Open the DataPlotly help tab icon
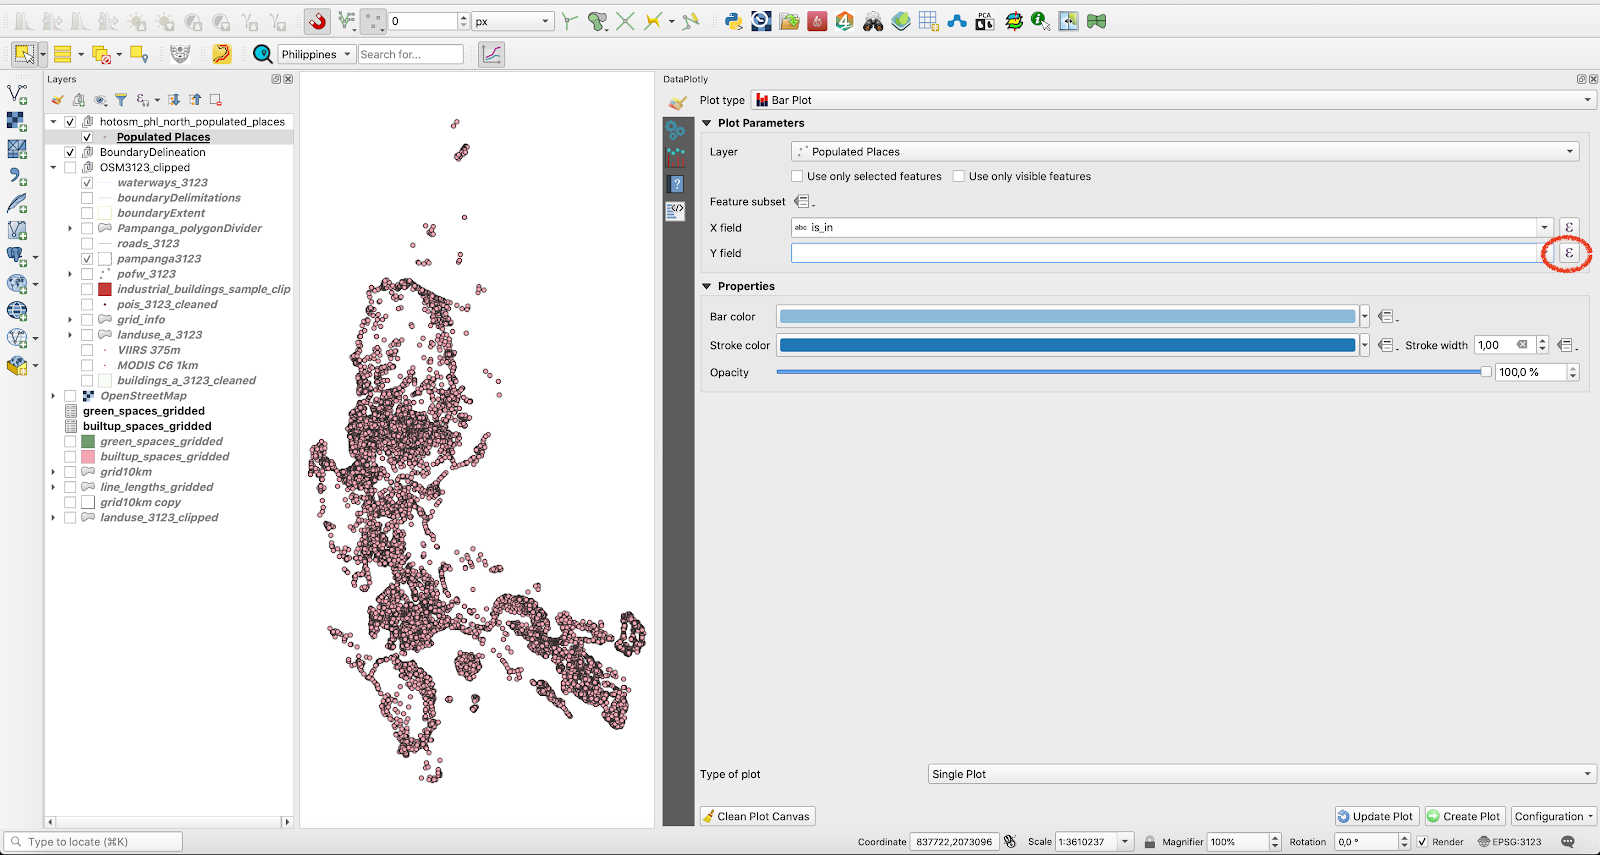This screenshot has width=1600, height=855. (x=677, y=184)
